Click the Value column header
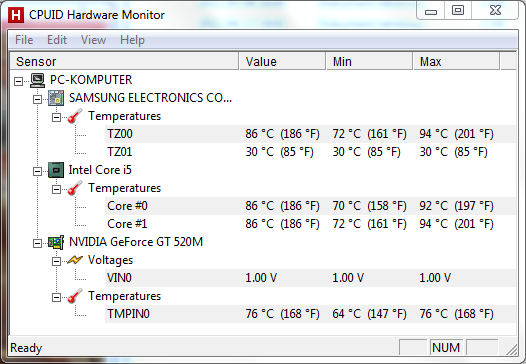This screenshot has height=364, width=526. pyautogui.click(x=282, y=61)
